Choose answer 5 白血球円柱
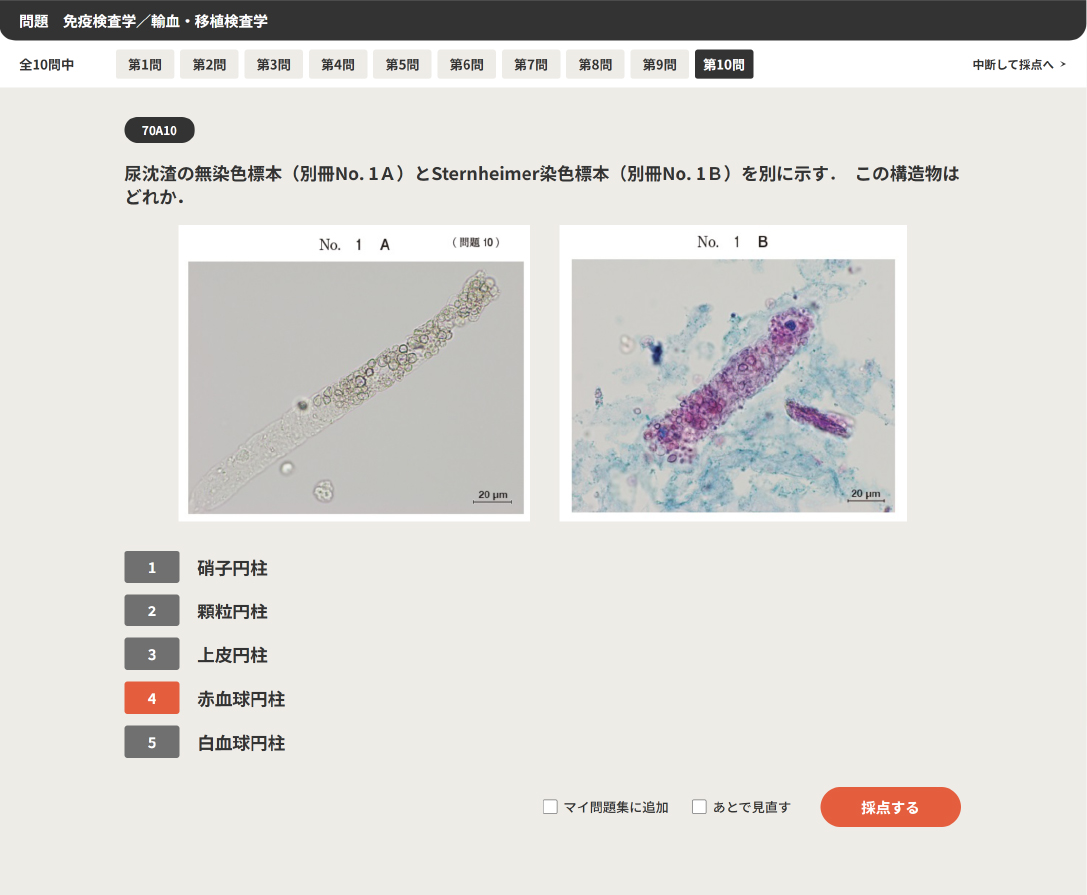The width and height of the screenshot is (1087, 895). (x=152, y=742)
